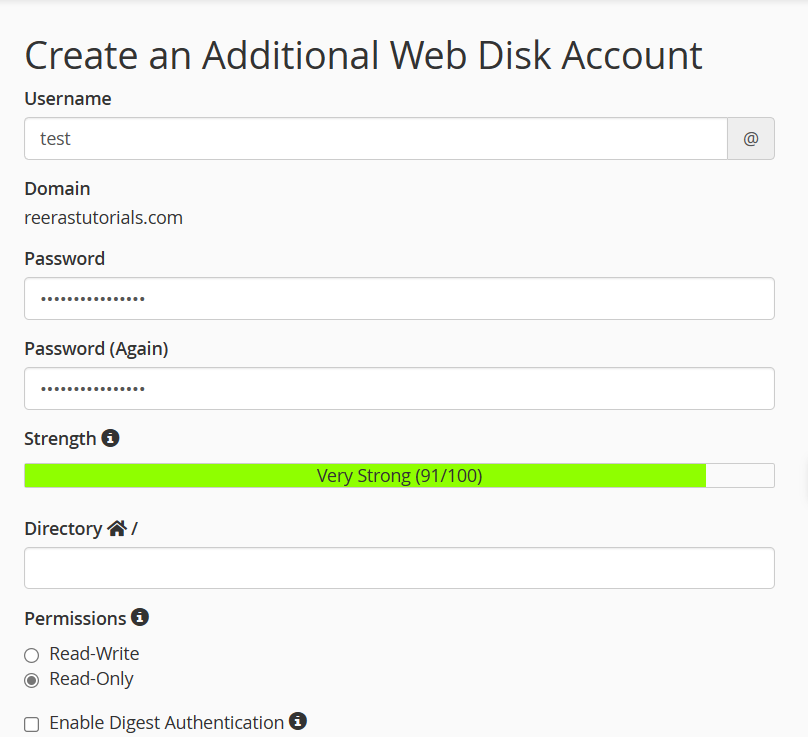
Task: Open the Permissions info tooltip icon
Action: (140, 617)
